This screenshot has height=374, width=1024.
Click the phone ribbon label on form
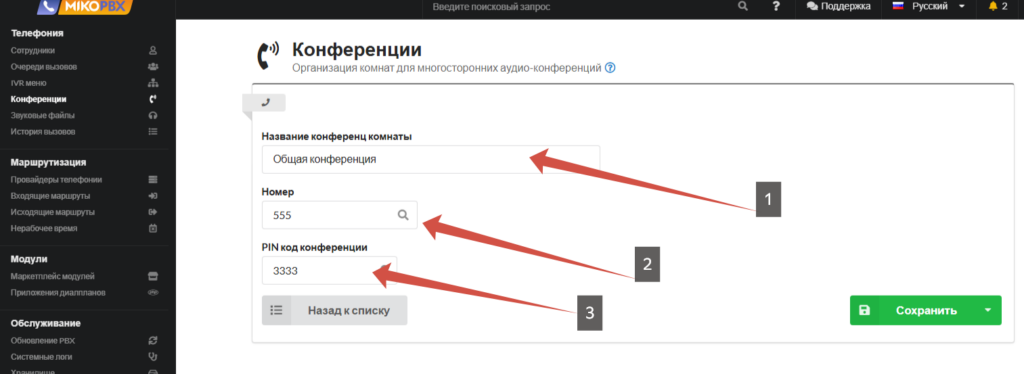[265, 102]
